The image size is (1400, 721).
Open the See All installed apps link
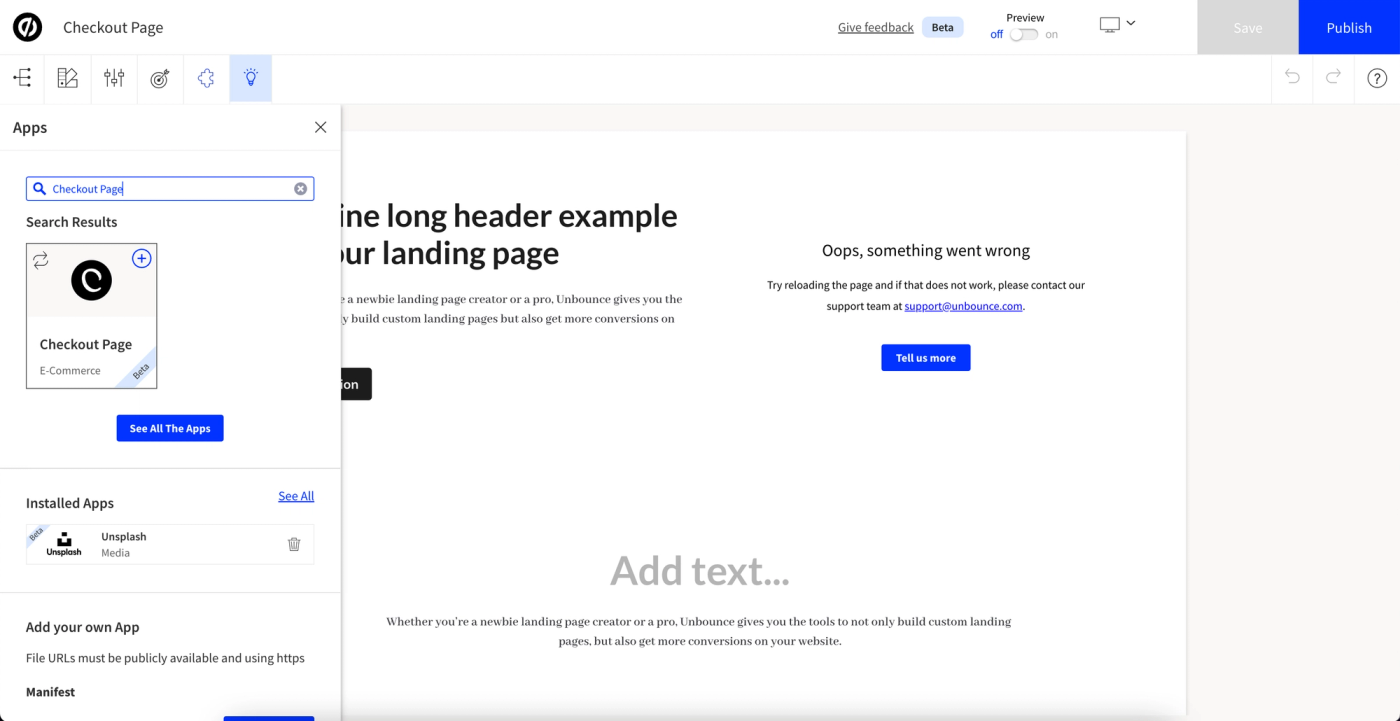pos(296,496)
